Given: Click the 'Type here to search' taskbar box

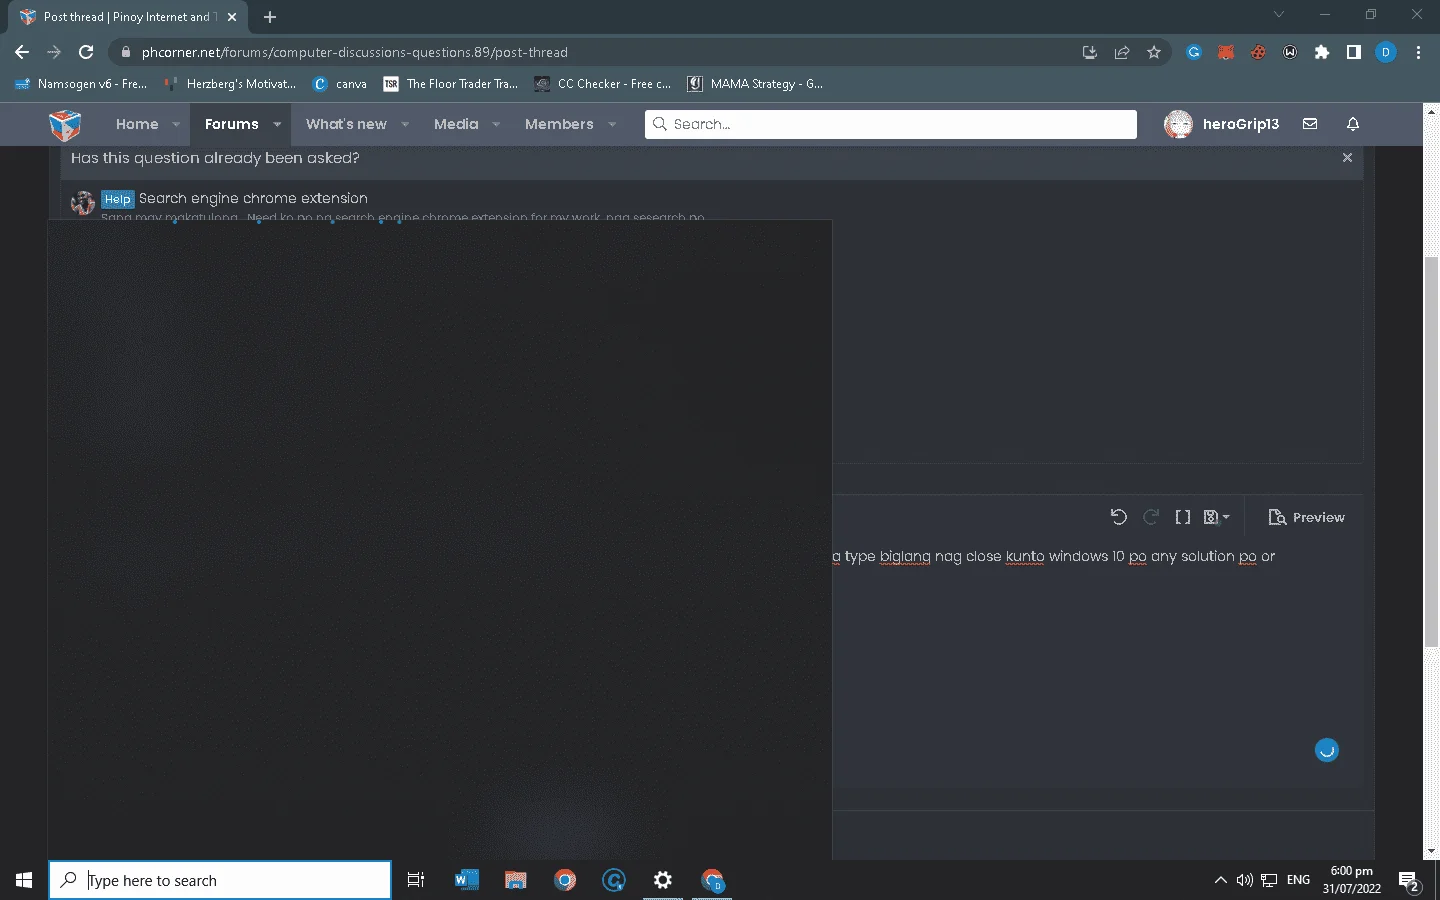Looking at the screenshot, I should pos(220,880).
